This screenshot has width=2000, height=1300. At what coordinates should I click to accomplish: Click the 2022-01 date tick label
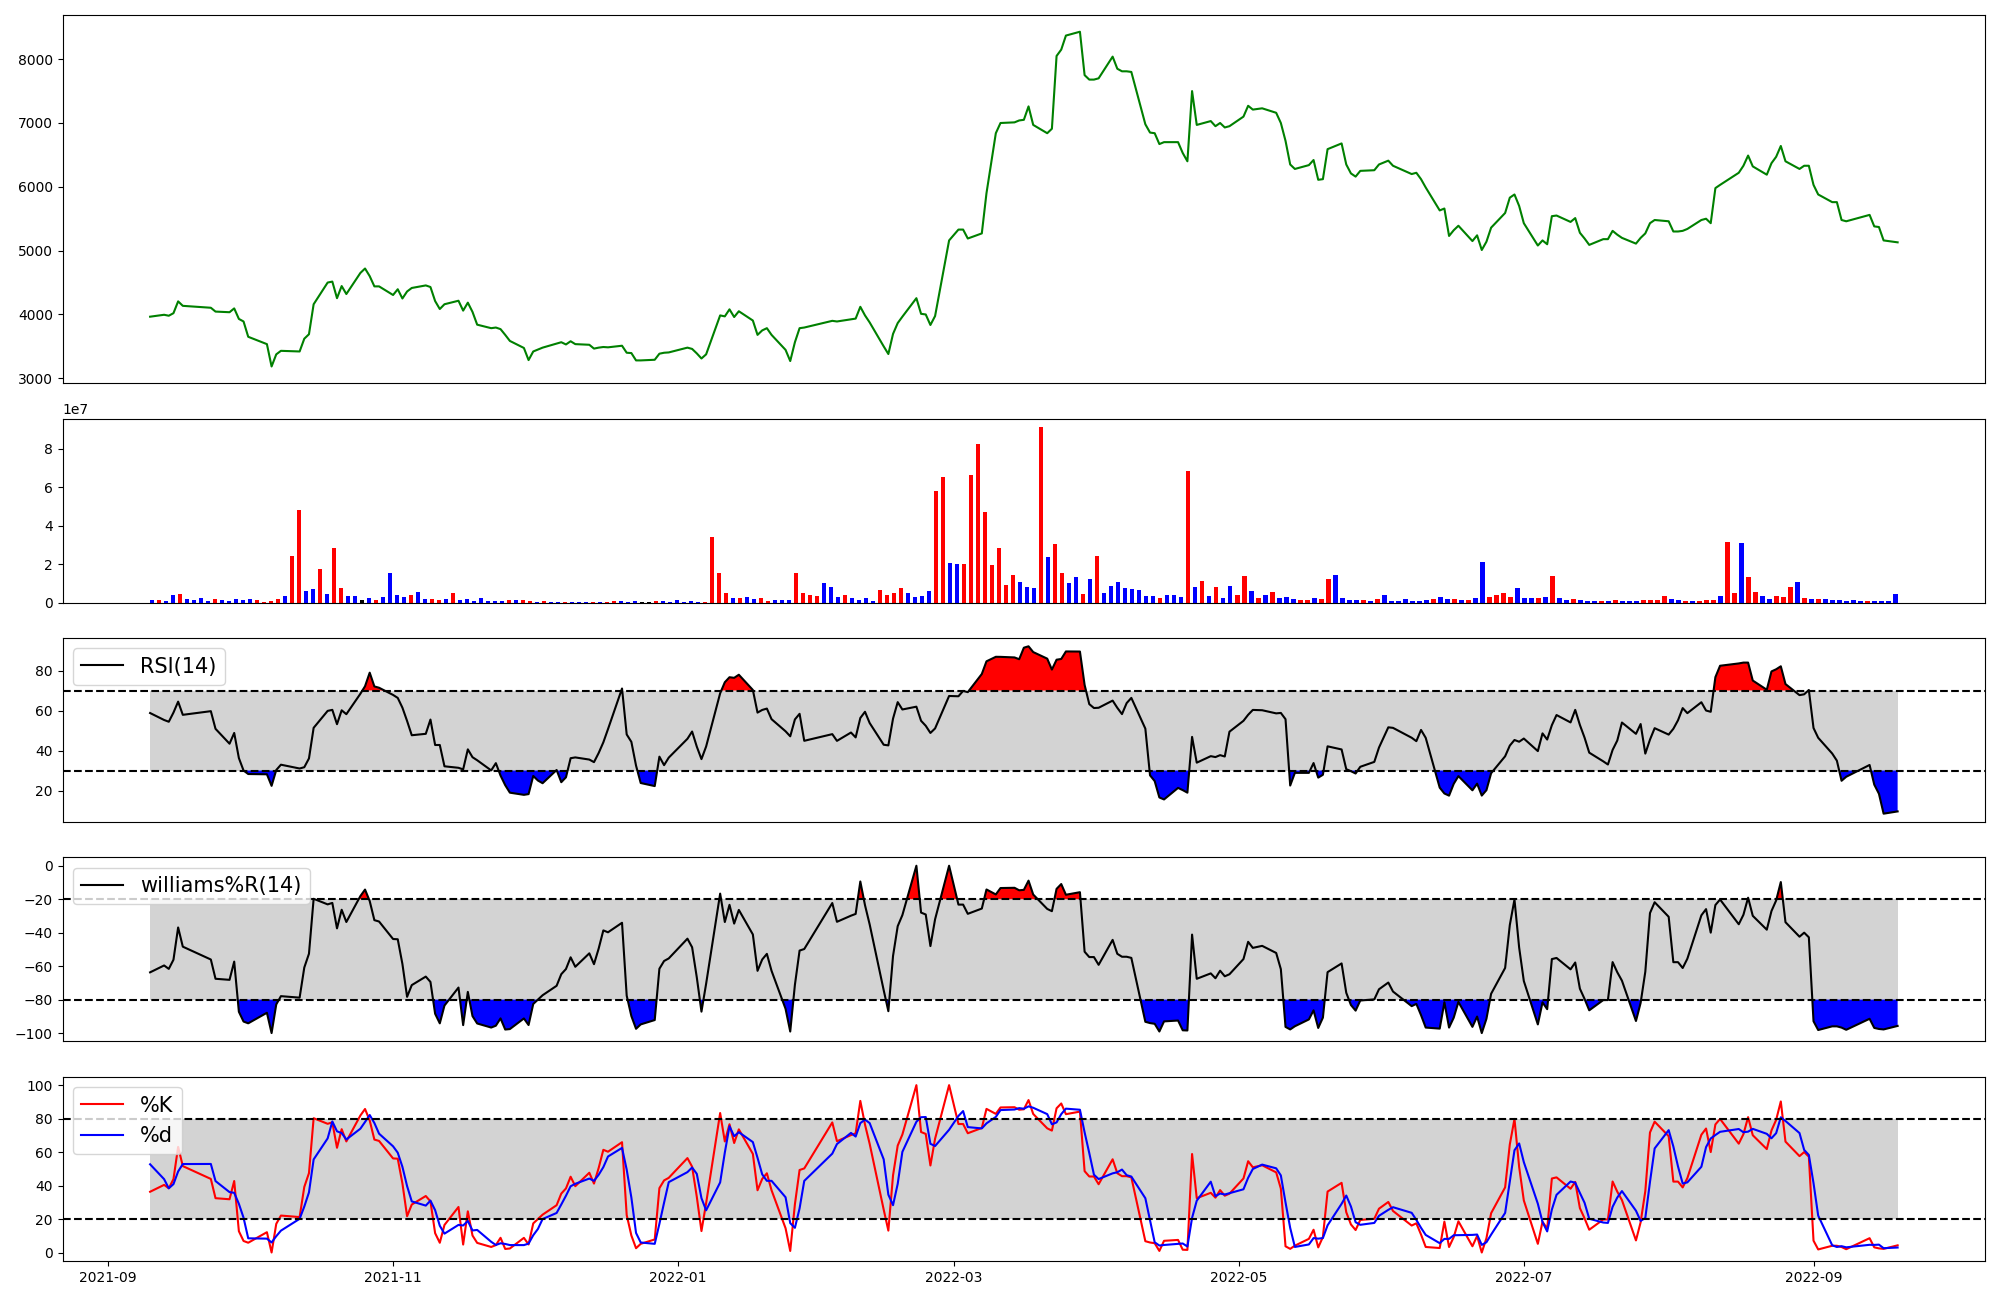click(678, 1277)
